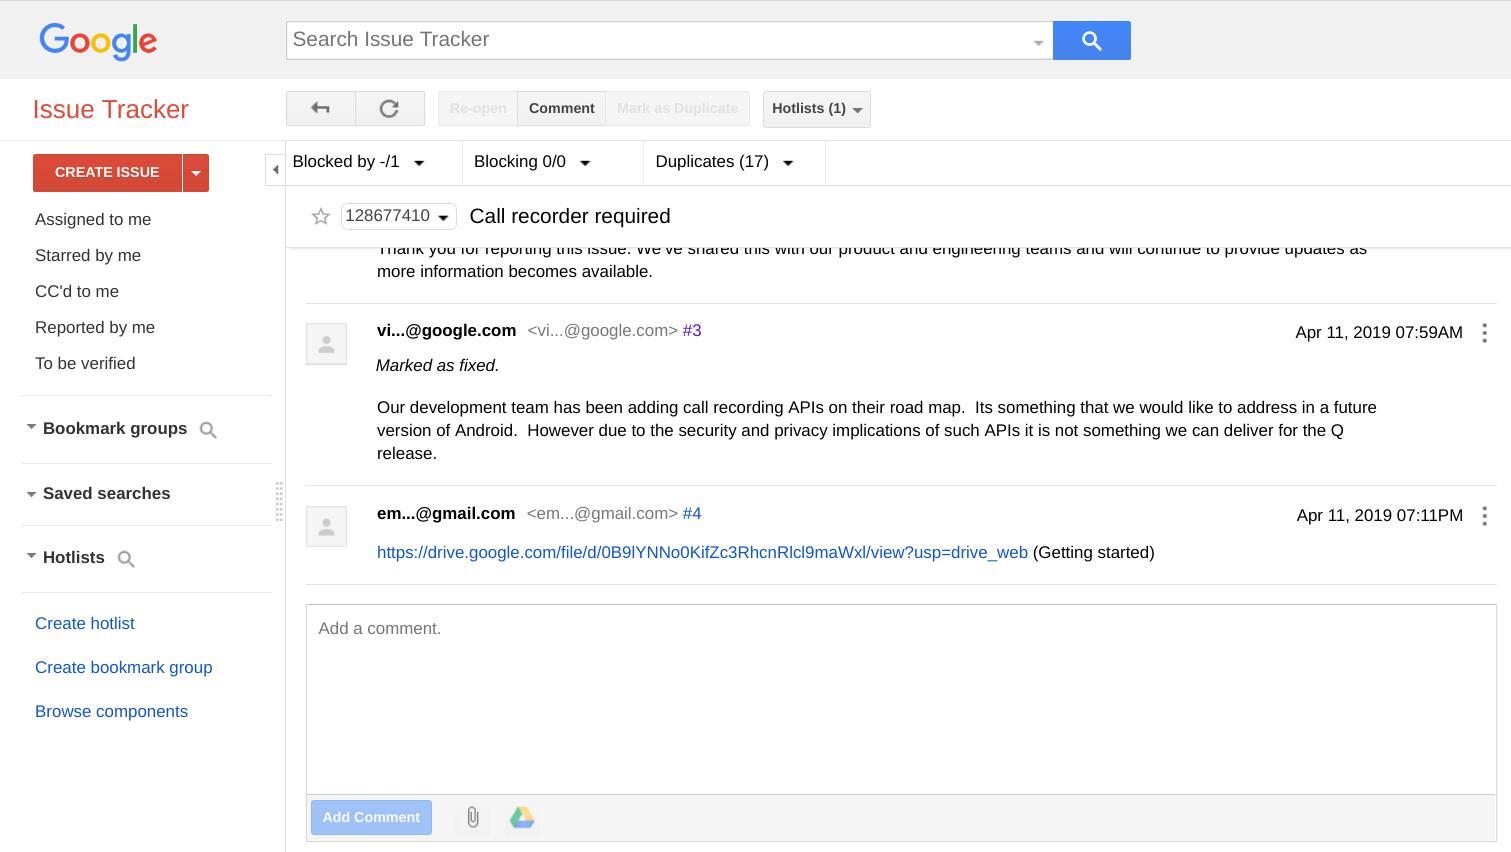This screenshot has height=852, width=1511.
Task: Open search options dropdown arrow in search box
Action: 1038,42
